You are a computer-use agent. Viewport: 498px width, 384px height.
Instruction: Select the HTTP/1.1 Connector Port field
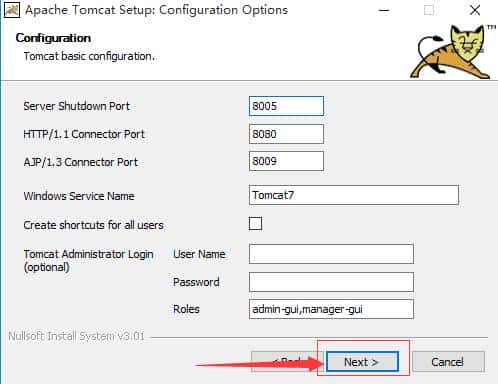click(x=286, y=134)
